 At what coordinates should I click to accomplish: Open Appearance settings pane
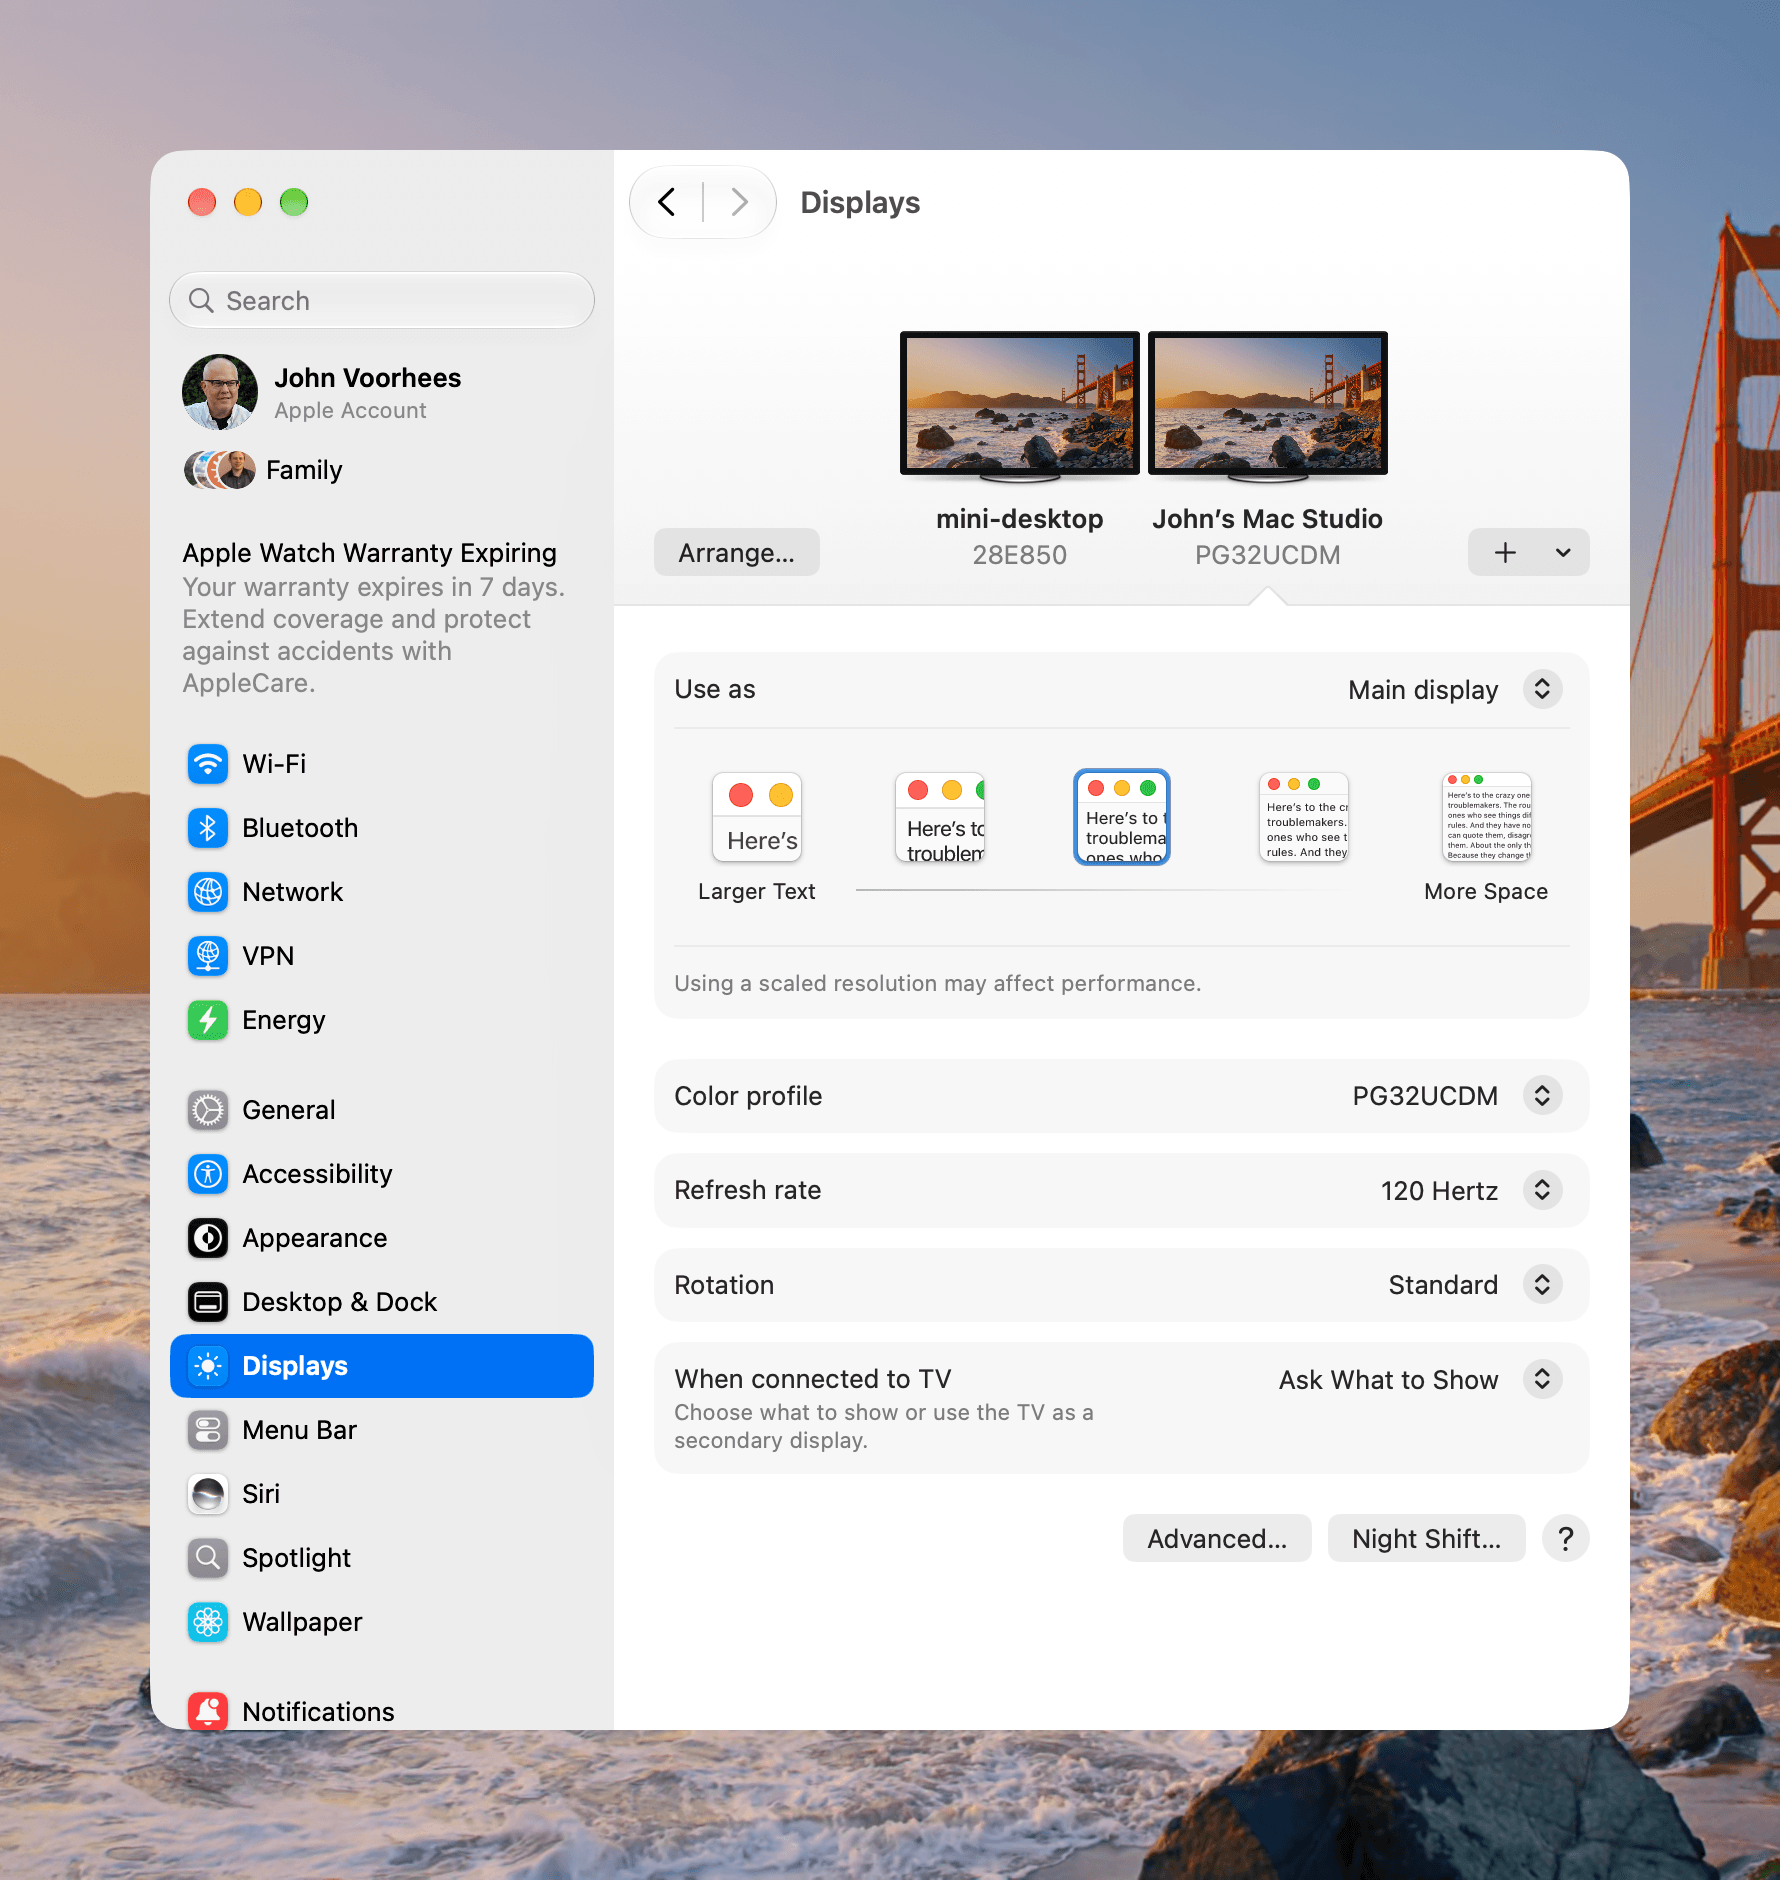(382, 1238)
